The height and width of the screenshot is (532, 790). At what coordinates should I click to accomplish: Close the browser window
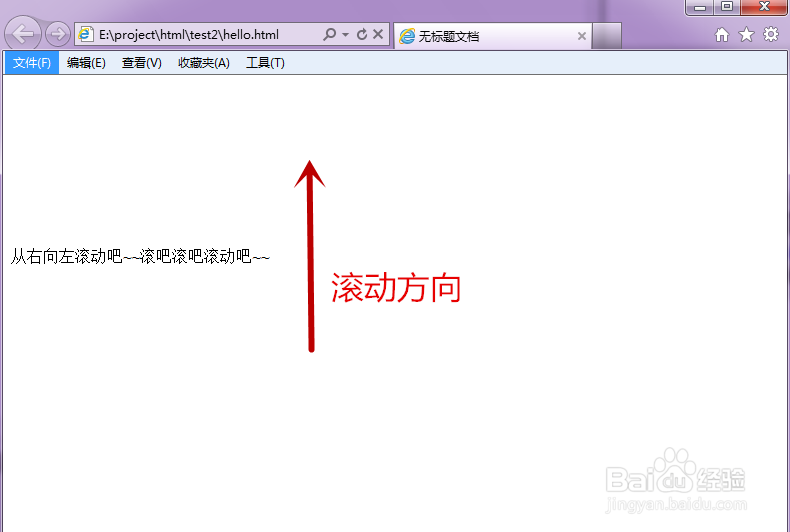(764, 7)
